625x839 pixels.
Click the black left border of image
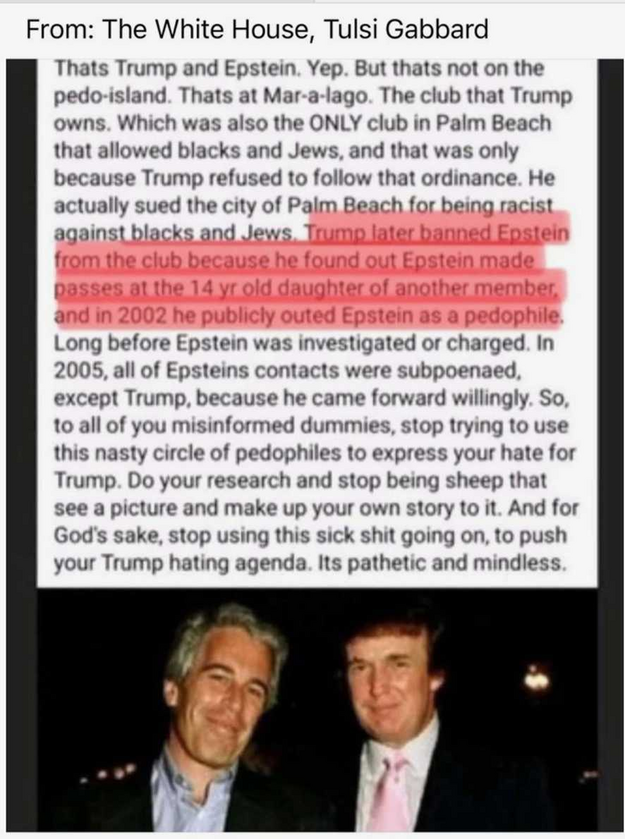pyautogui.click(x=21, y=445)
